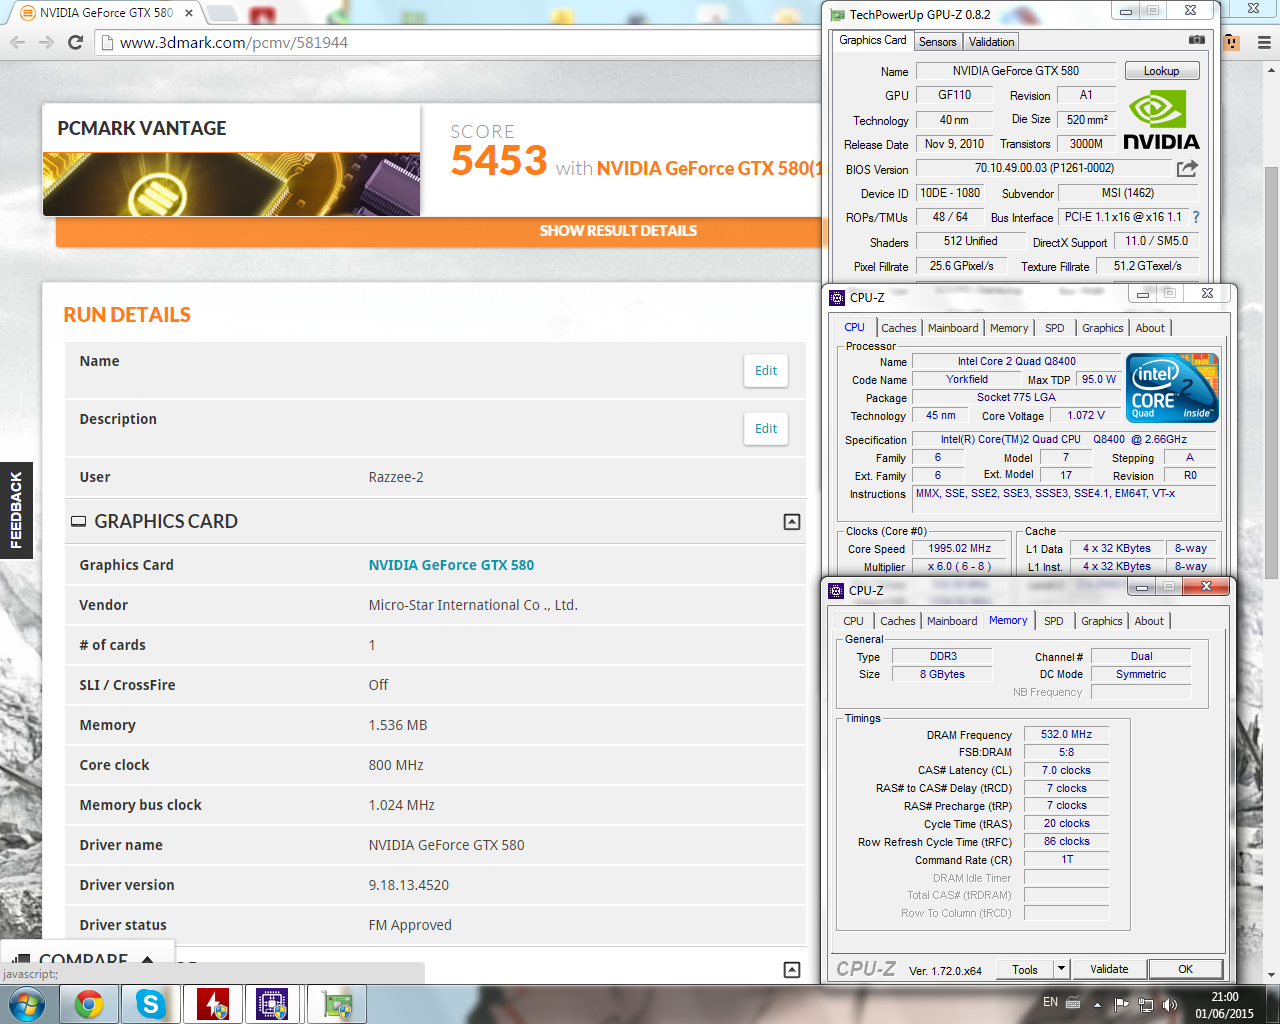Collapse the Graphics Card section
Image resolution: width=1280 pixels, height=1024 pixels.
791,522
